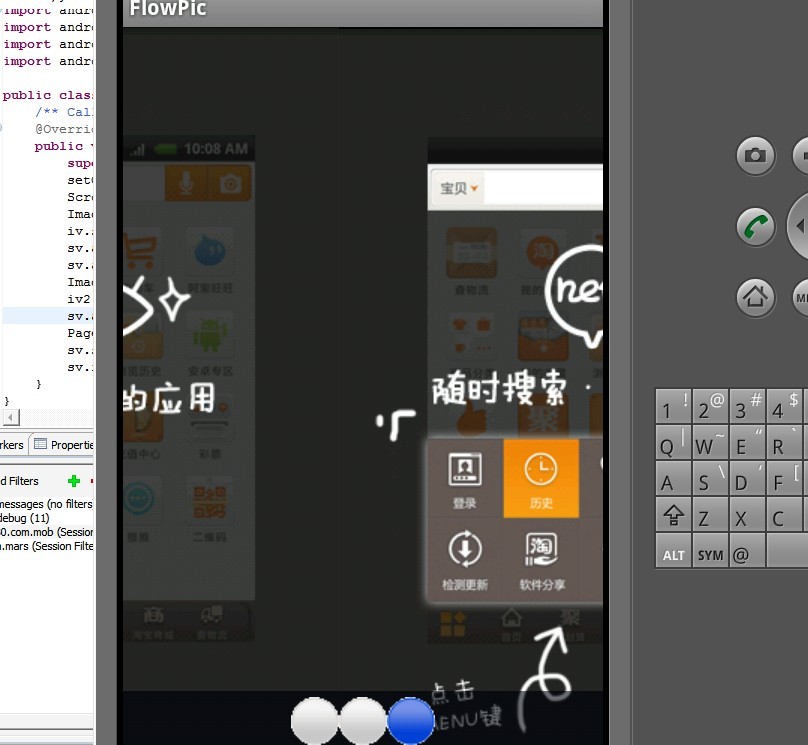808x745 pixels.
Task: Click keyboard key Z
Action: [711, 514]
